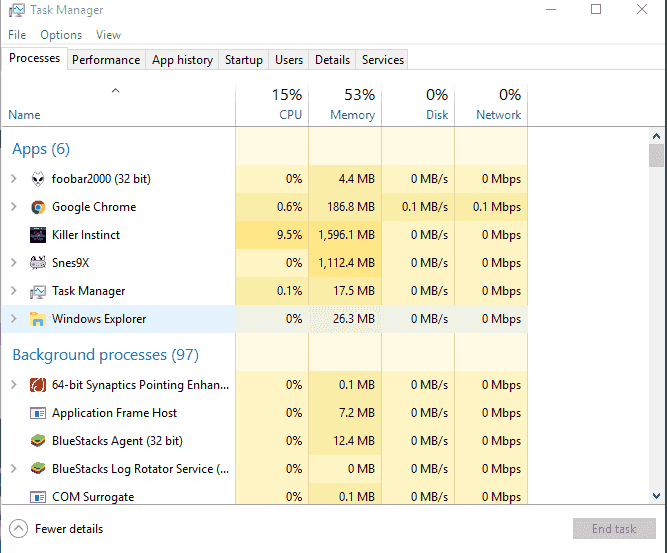This screenshot has height=553, width=667.
Task: Expand the BlueStacks Log Rotator Service row
Action: 14,469
